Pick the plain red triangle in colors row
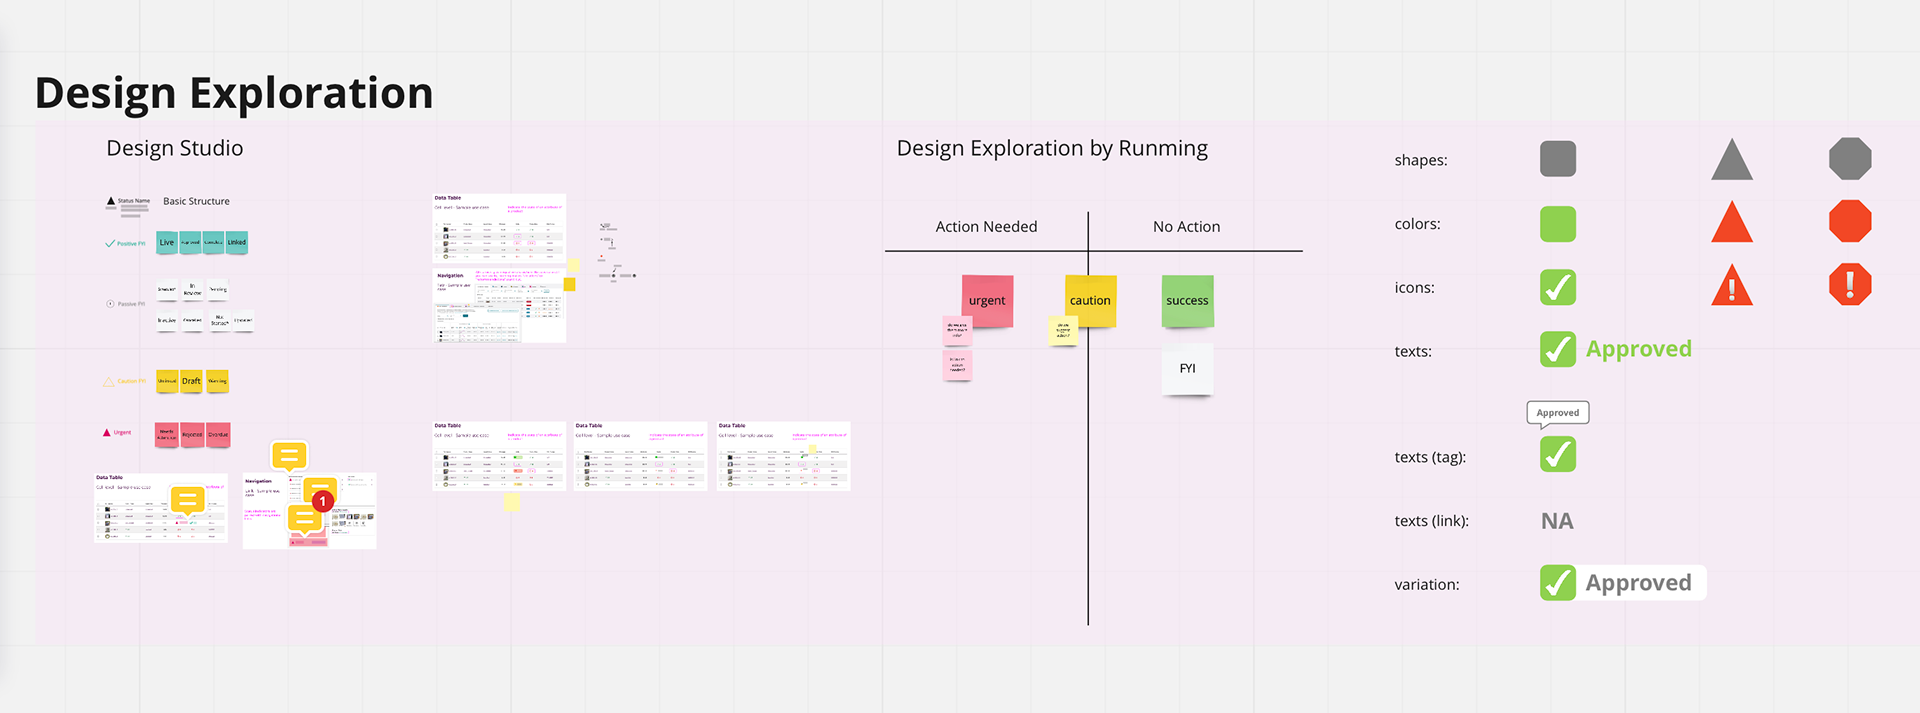 (x=1731, y=224)
